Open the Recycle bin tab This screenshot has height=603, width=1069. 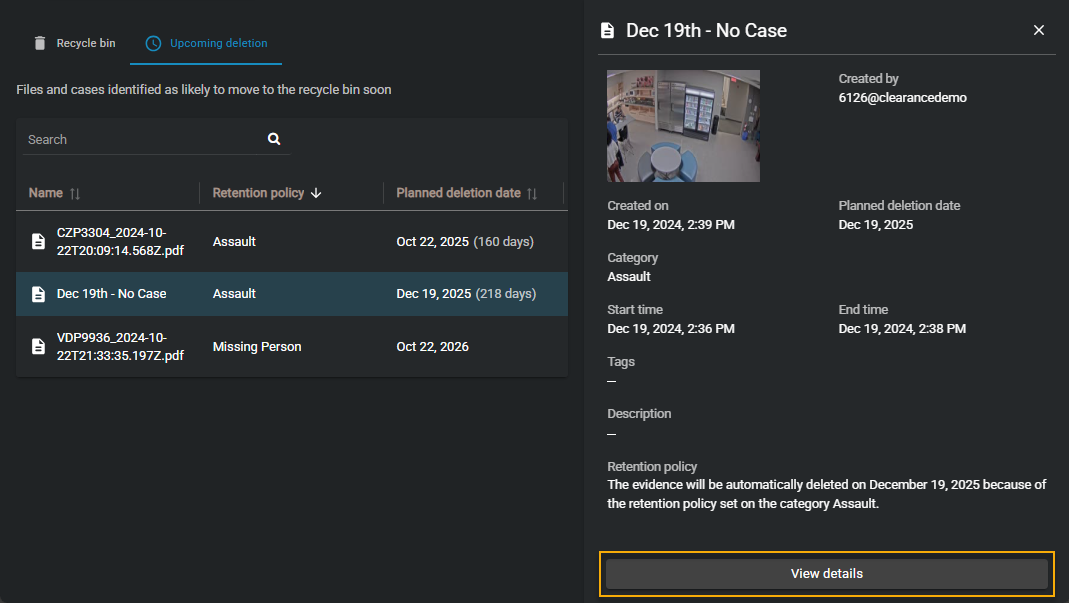tap(74, 43)
